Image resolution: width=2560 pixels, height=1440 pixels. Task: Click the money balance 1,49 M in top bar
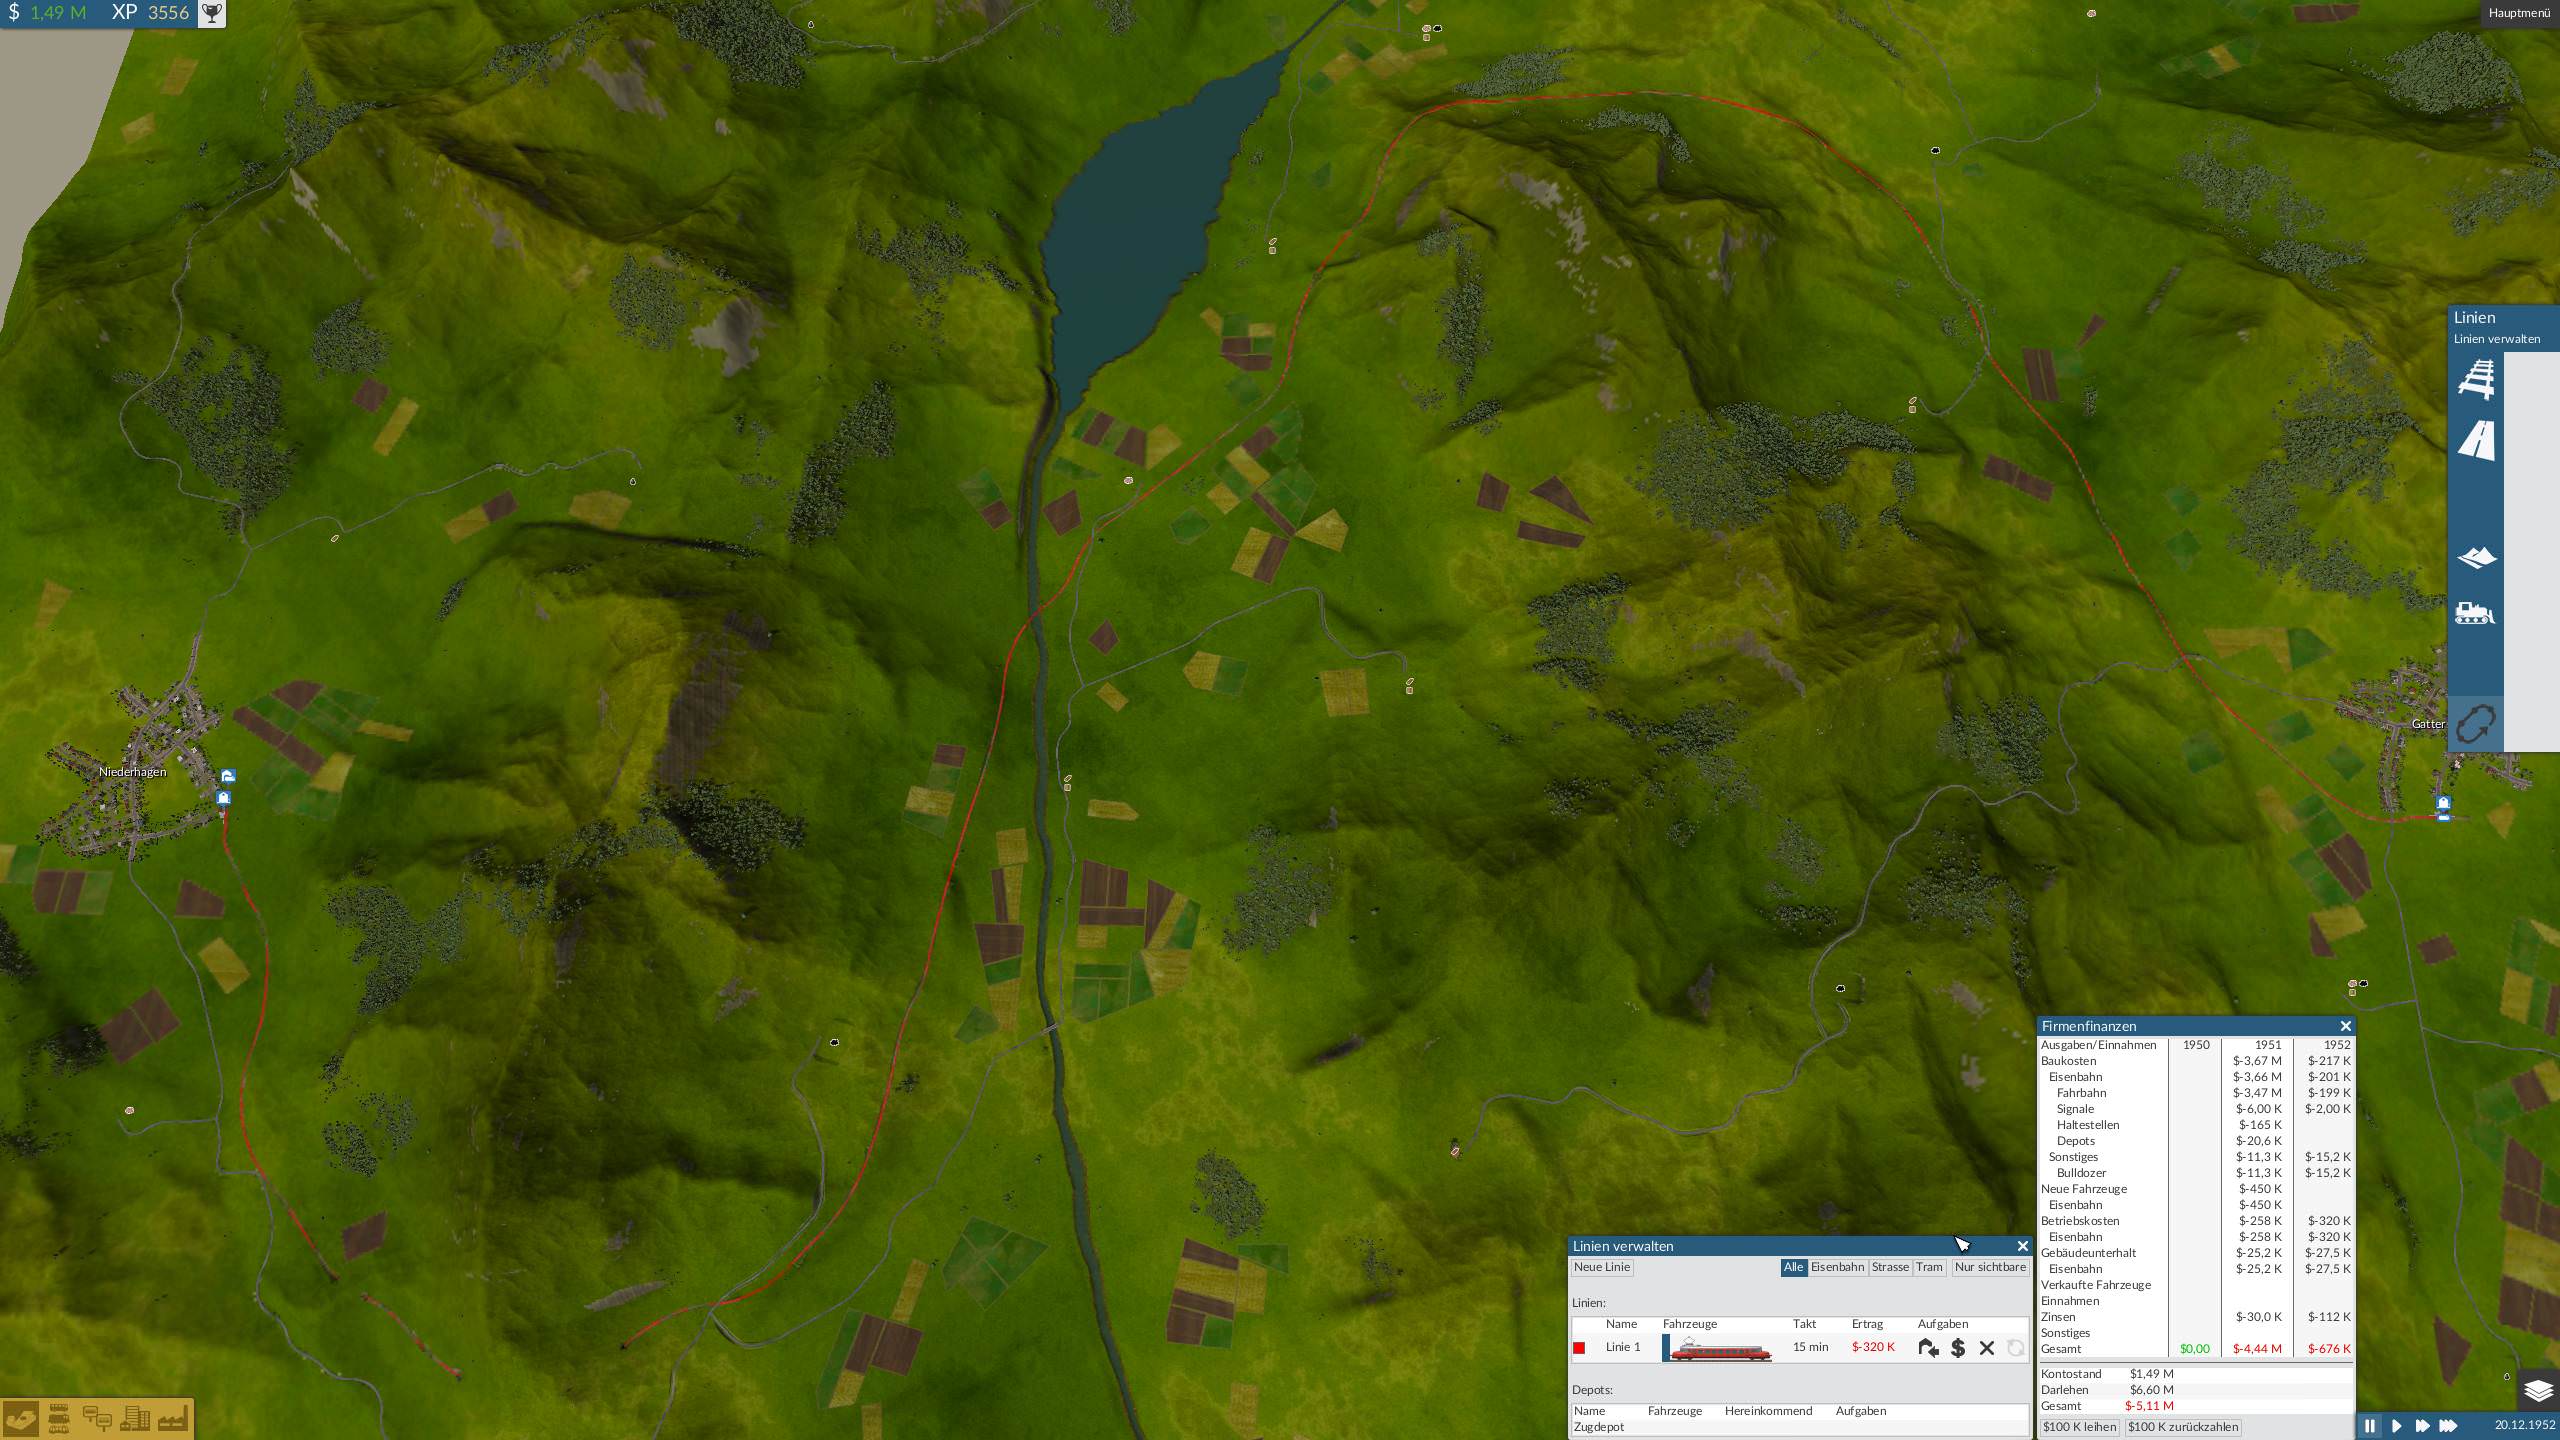[x=58, y=13]
